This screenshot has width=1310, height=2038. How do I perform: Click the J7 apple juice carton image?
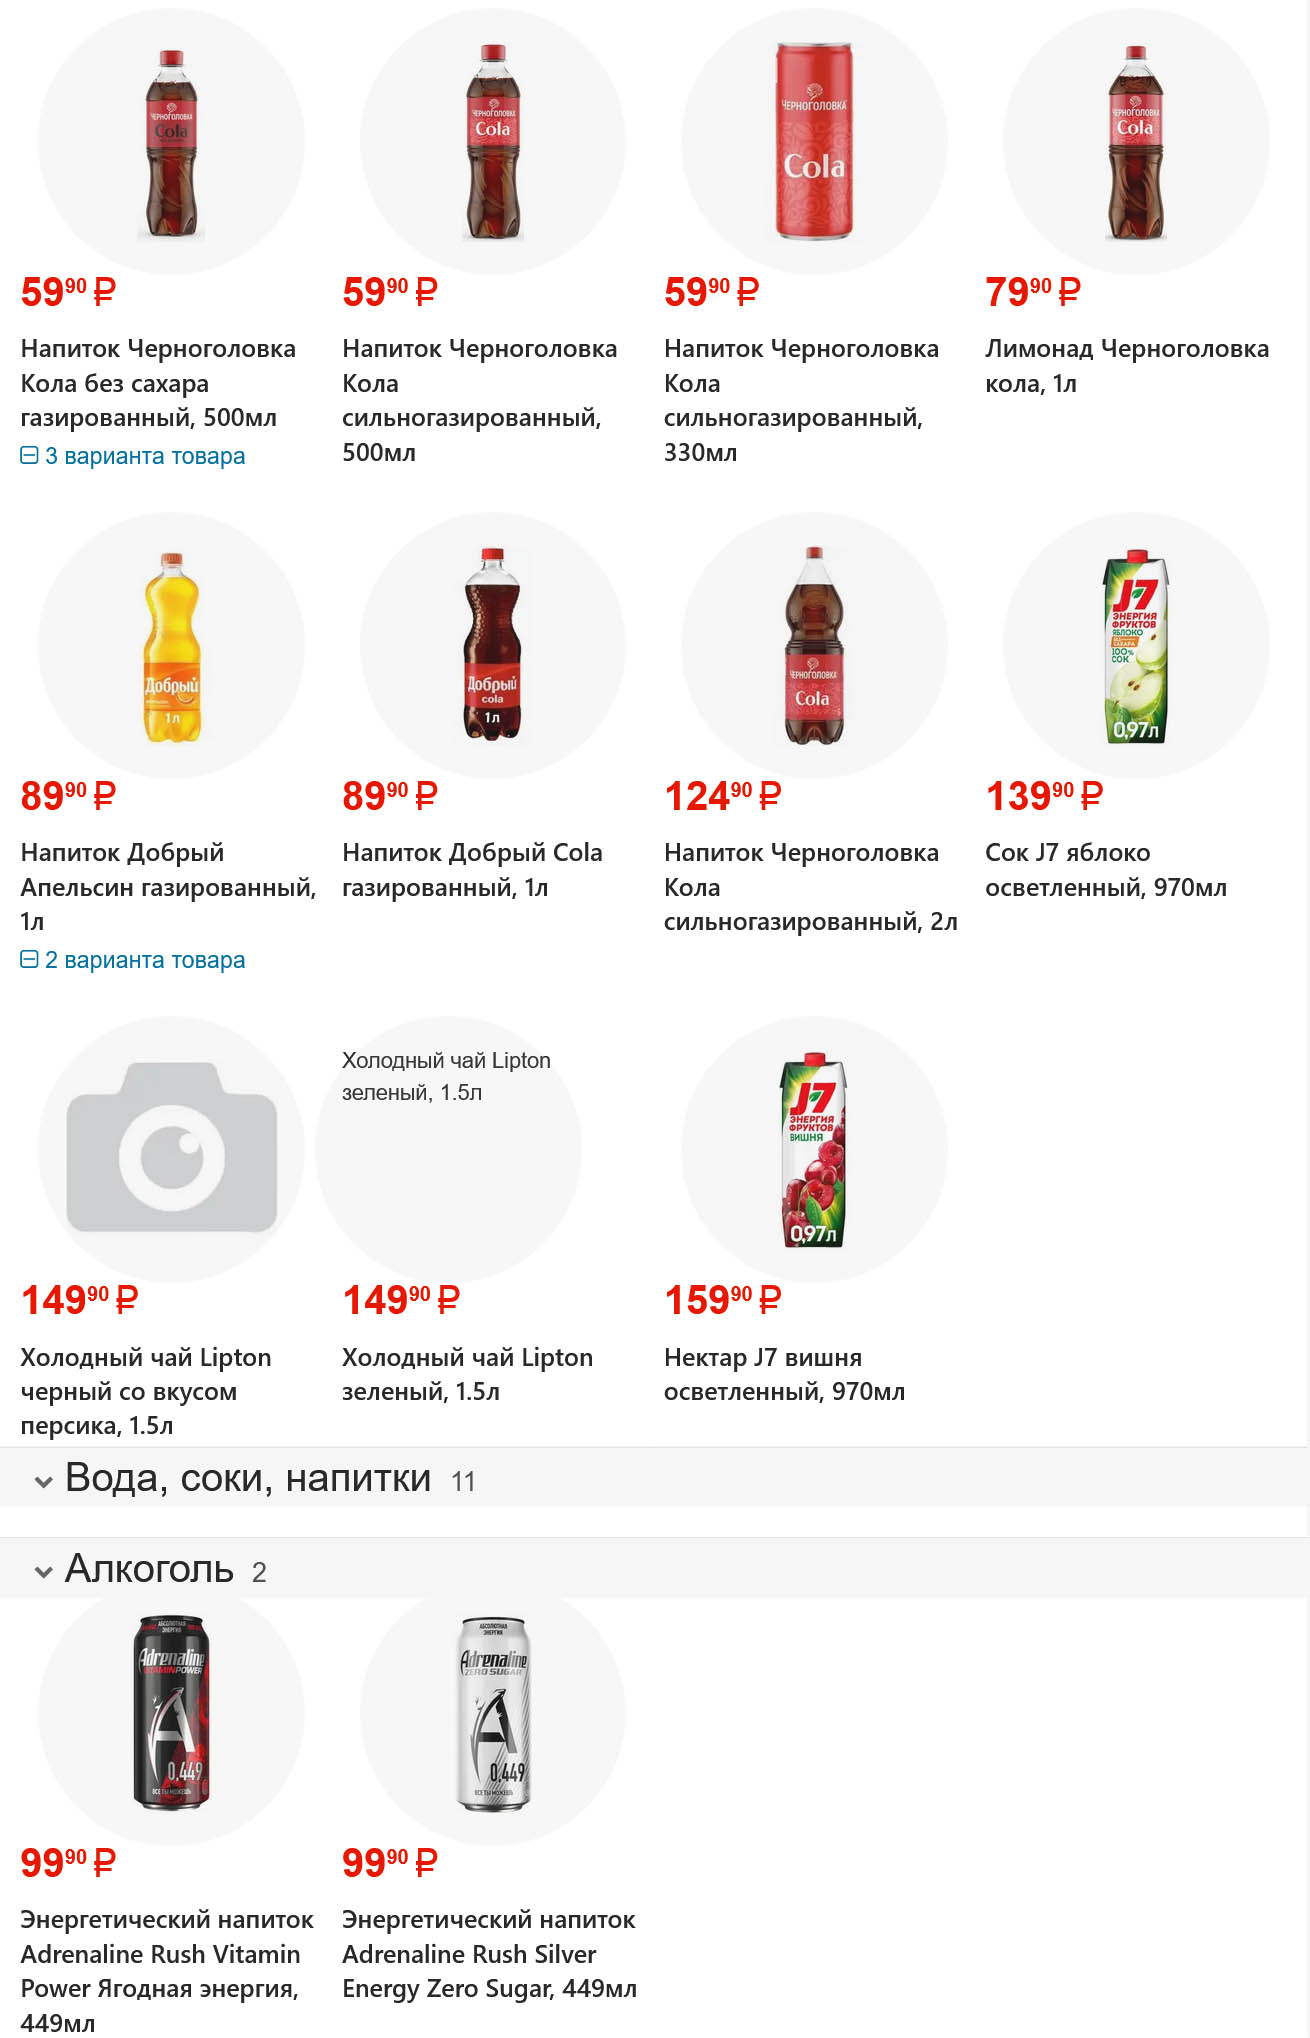(1135, 646)
